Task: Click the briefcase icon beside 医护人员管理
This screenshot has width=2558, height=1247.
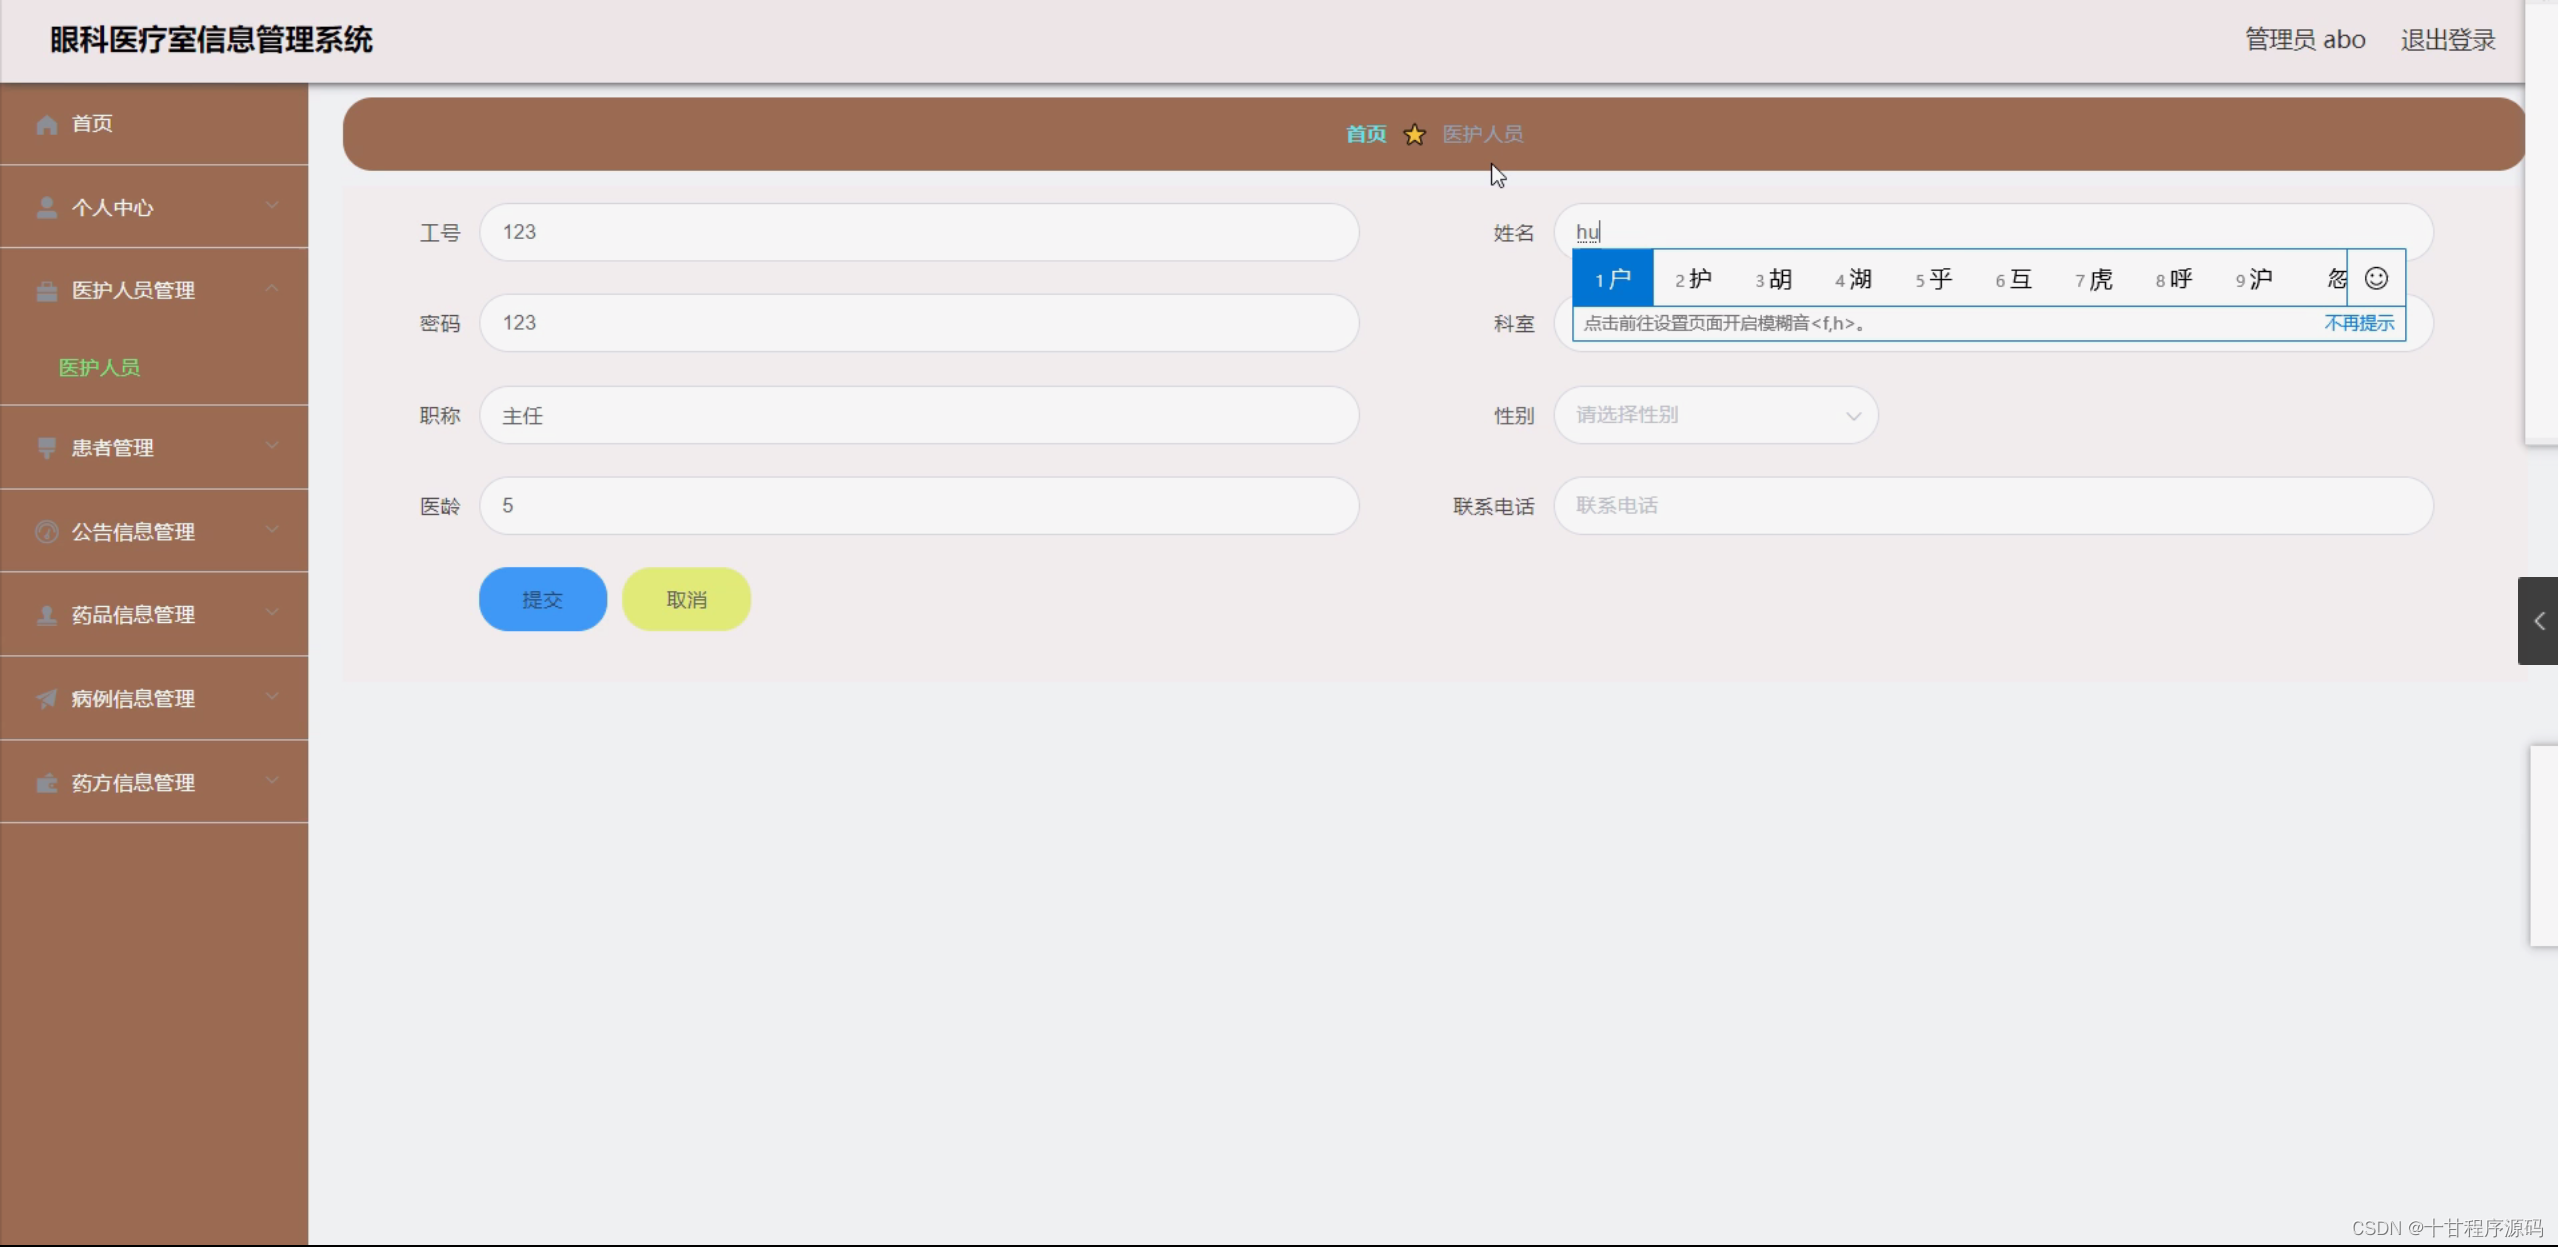Action: point(46,291)
